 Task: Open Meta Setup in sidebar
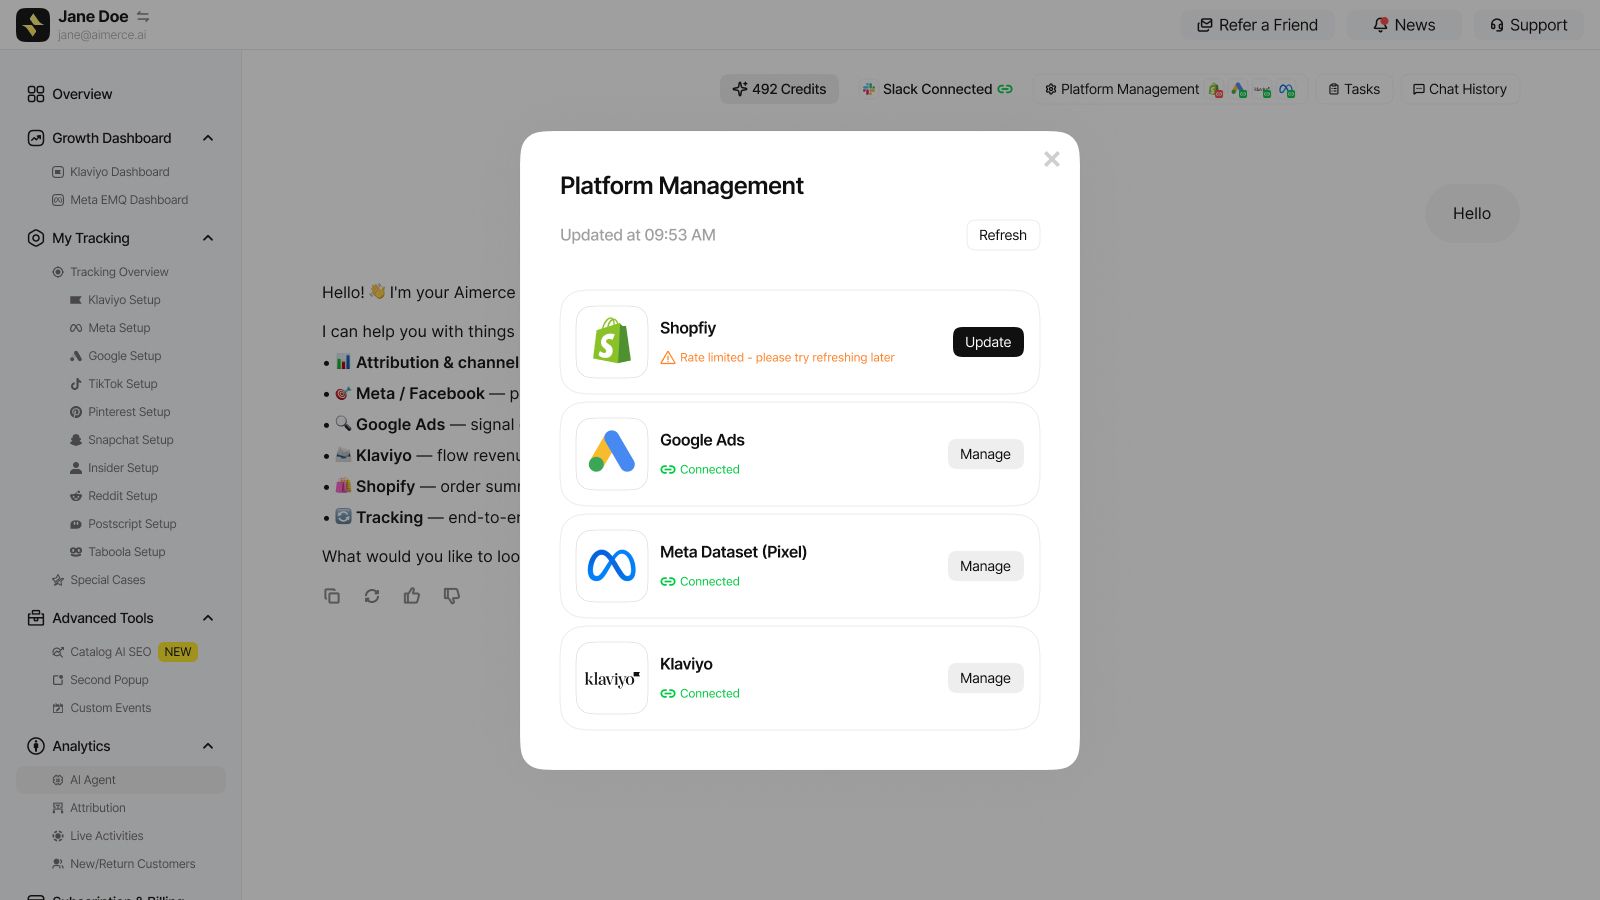pyautogui.click(x=121, y=328)
